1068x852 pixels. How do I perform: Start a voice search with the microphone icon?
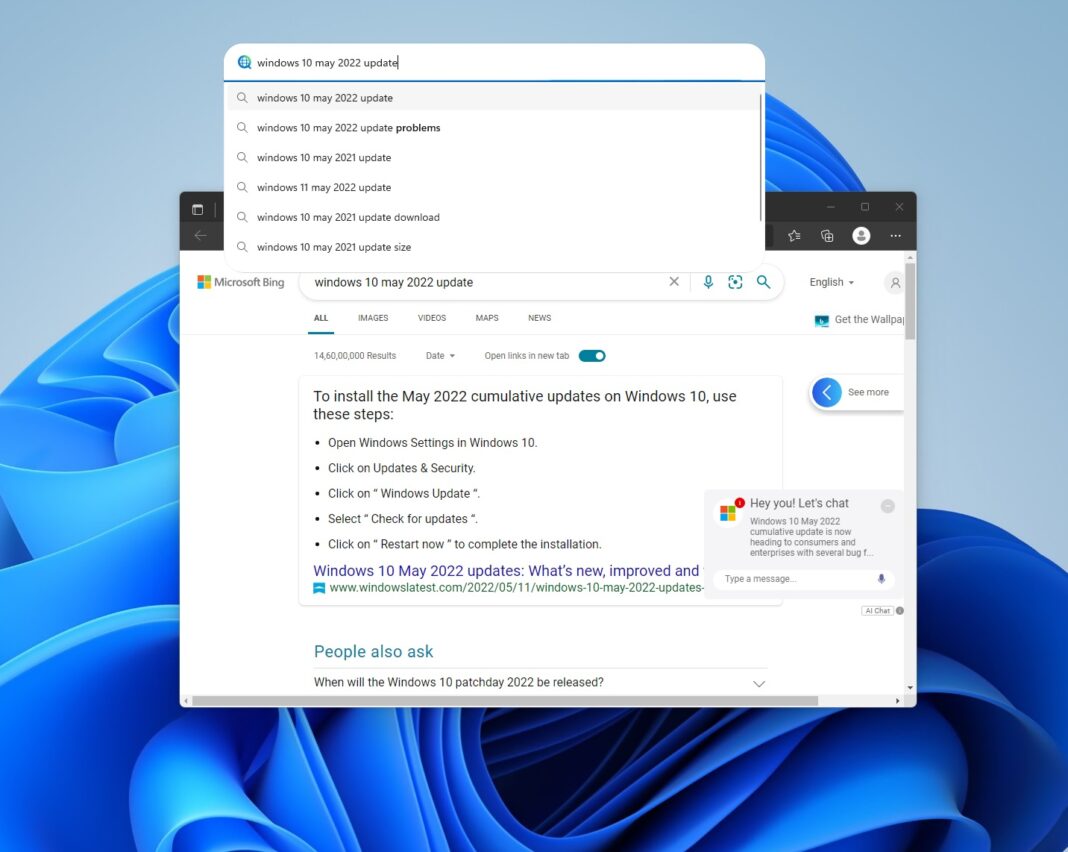coord(709,282)
